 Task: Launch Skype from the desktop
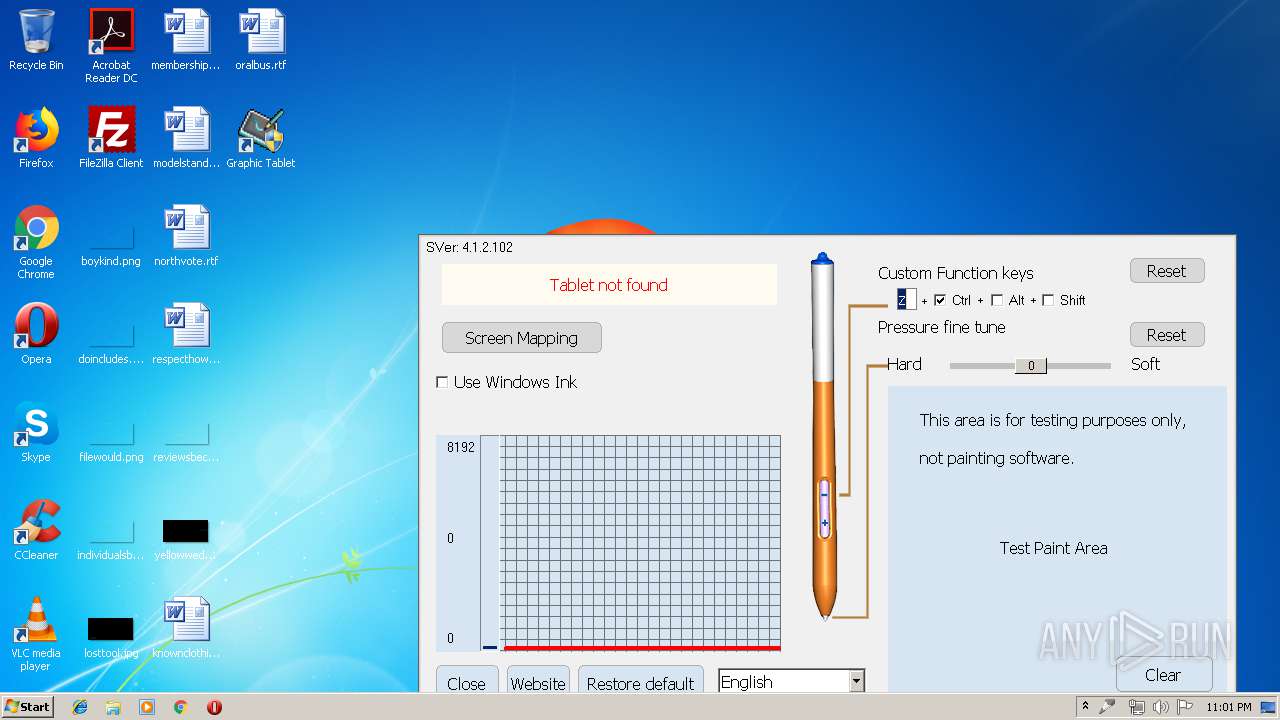(36, 432)
